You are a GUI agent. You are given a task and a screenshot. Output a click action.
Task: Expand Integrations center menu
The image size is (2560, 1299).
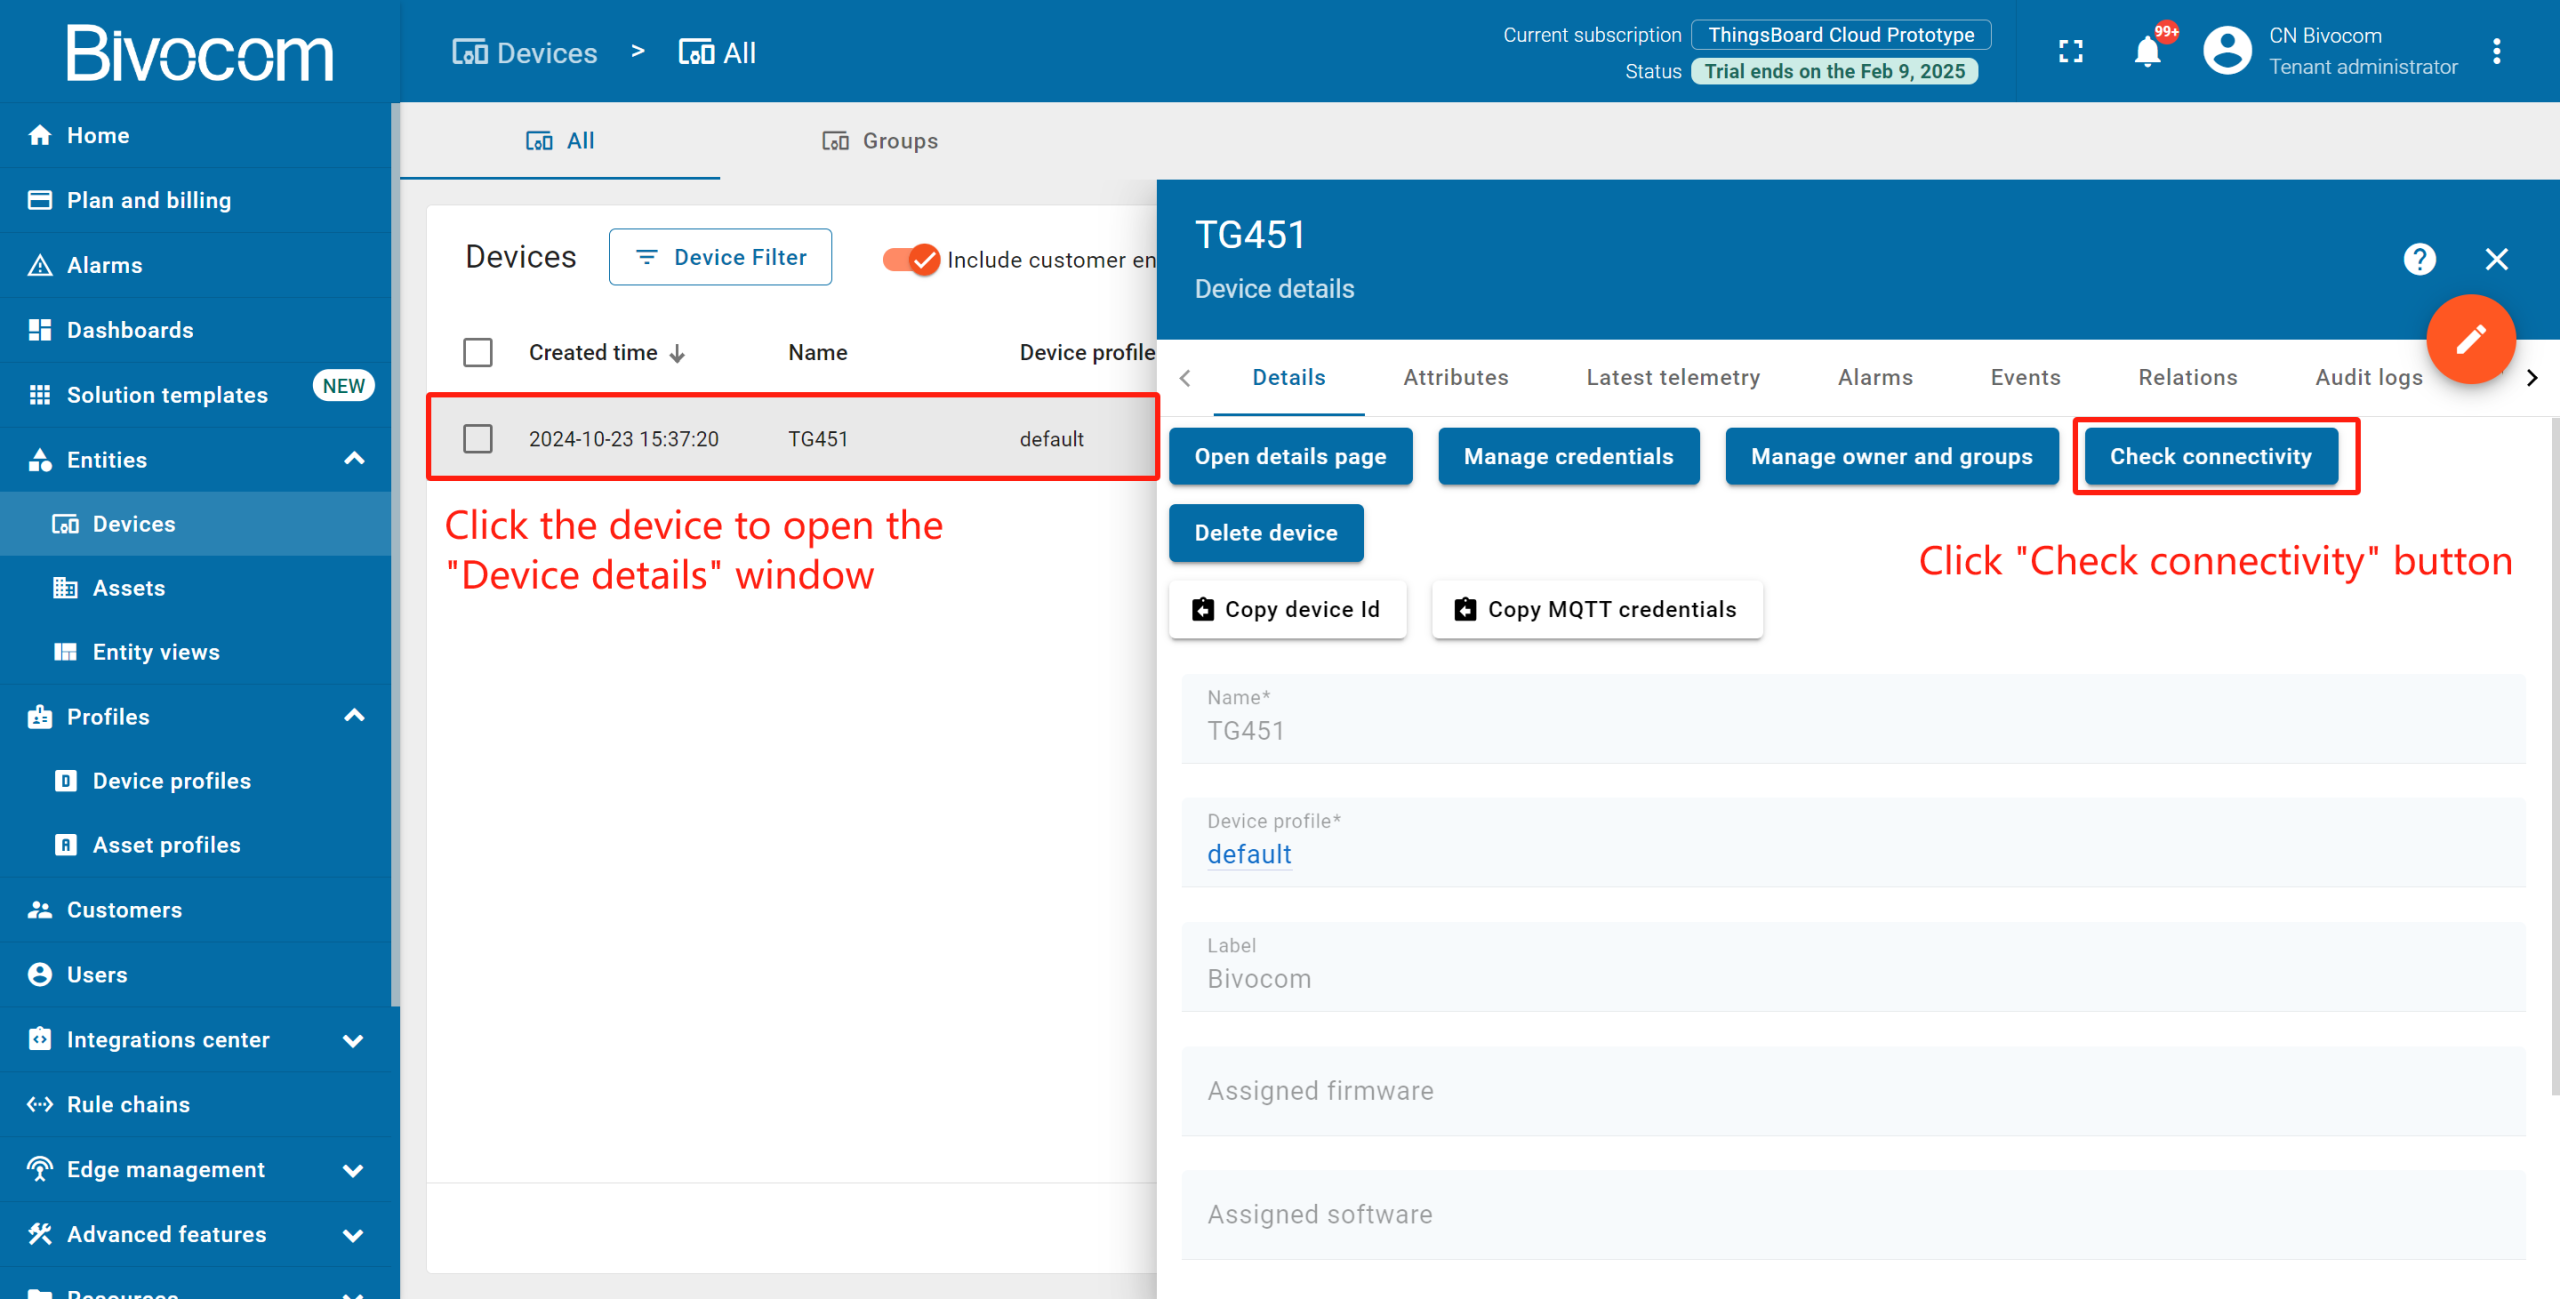[353, 1040]
